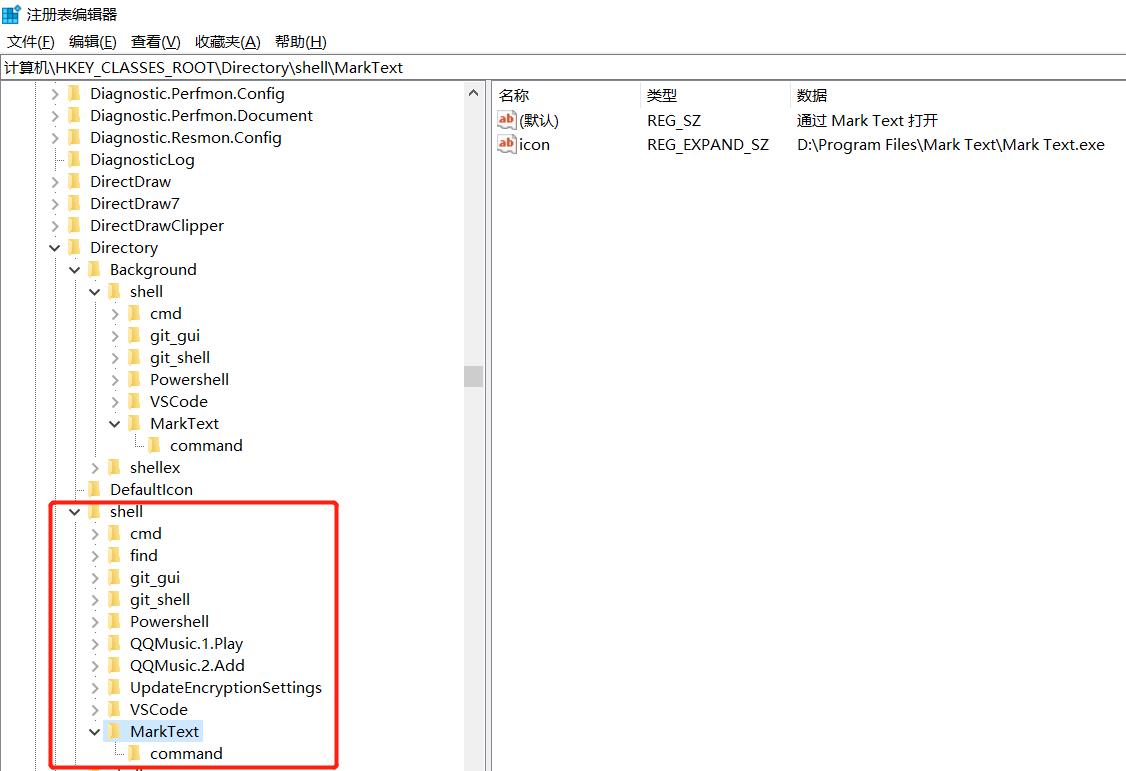Image resolution: width=1126 pixels, height=771 pixels.
Task: Click the tree scrollbar up arrow
Action: click(x=473, y=93)
